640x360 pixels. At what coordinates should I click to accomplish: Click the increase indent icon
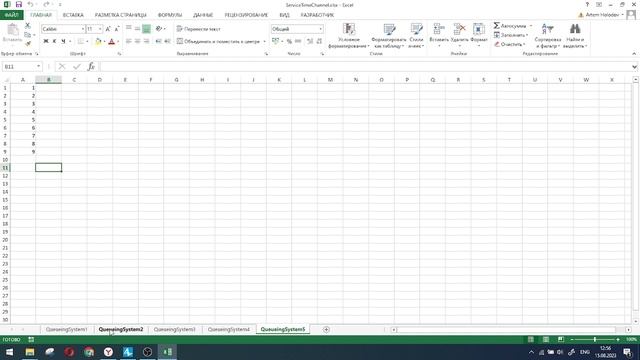(167, 41)
